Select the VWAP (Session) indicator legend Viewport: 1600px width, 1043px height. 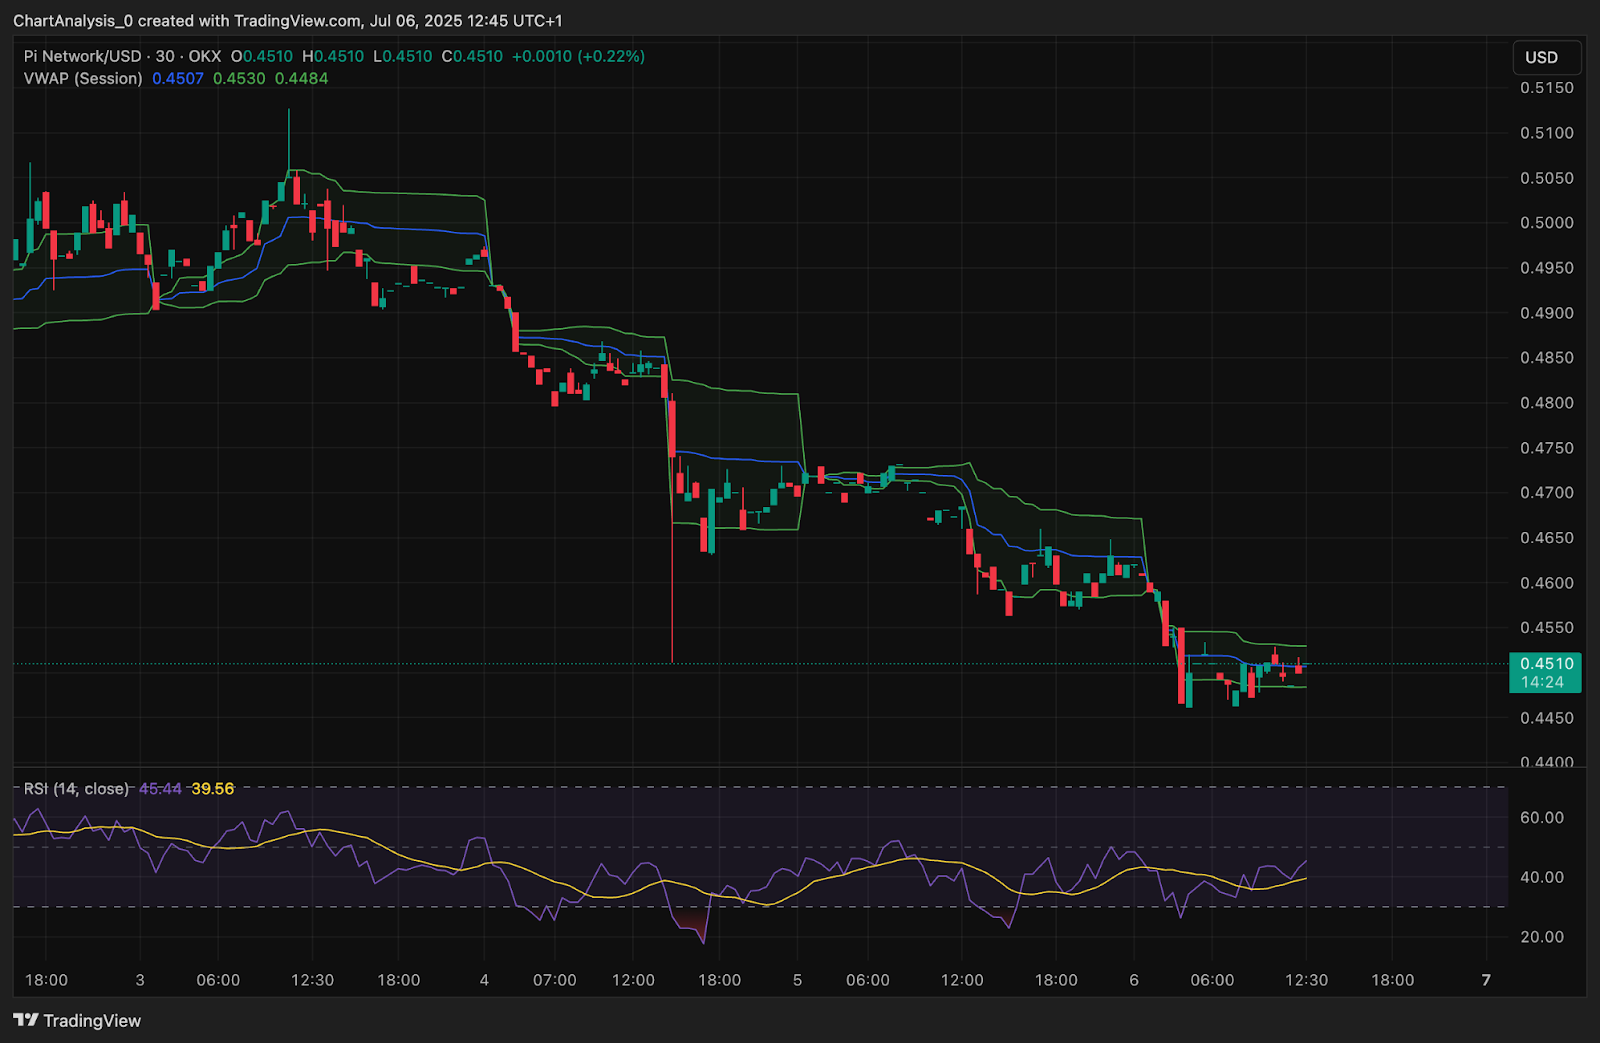tap(83, 78)
